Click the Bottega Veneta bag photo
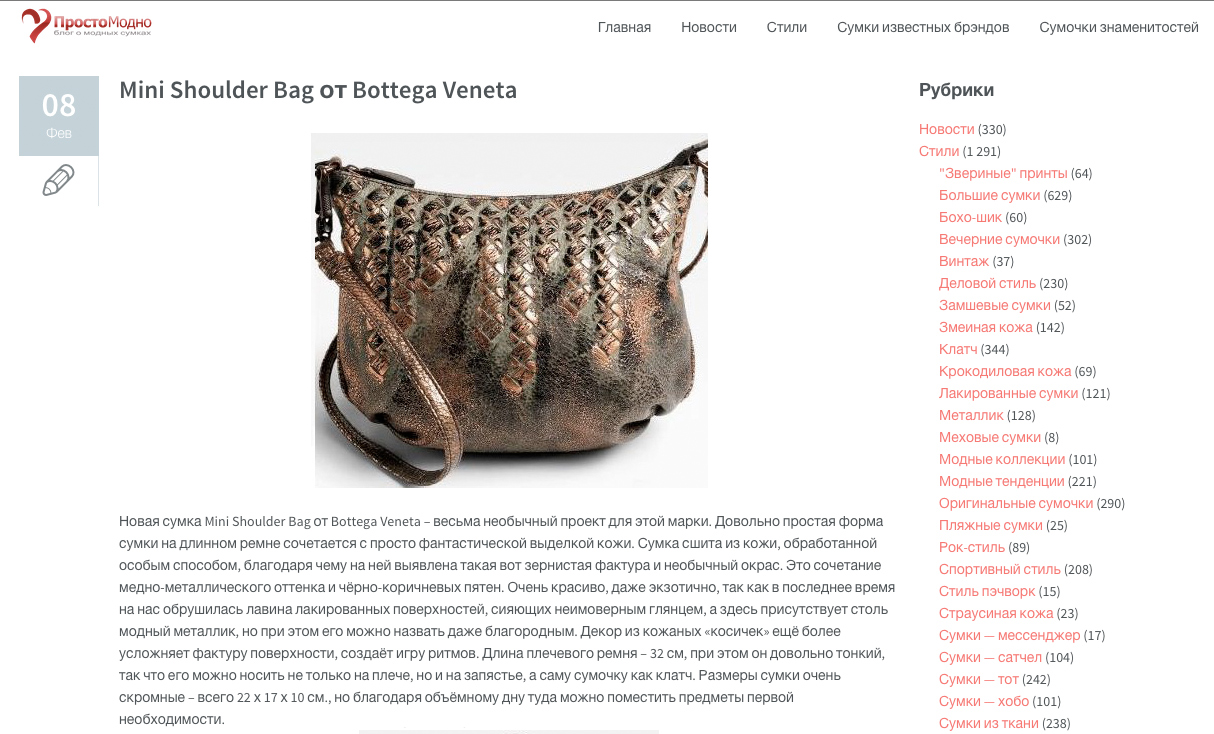The height and width of the screenshot is (734, 1214). click(510, 310)
